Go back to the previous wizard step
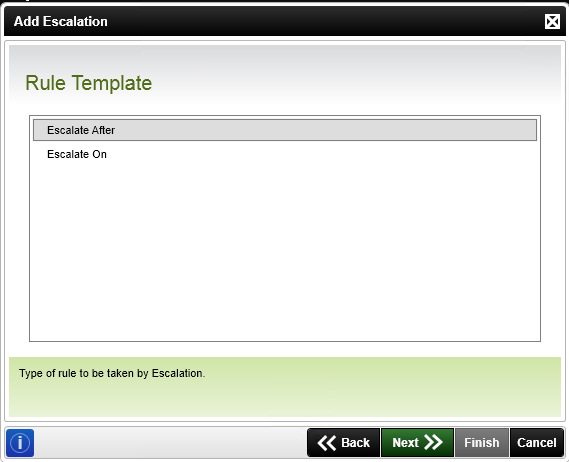 tap(343, 442)
